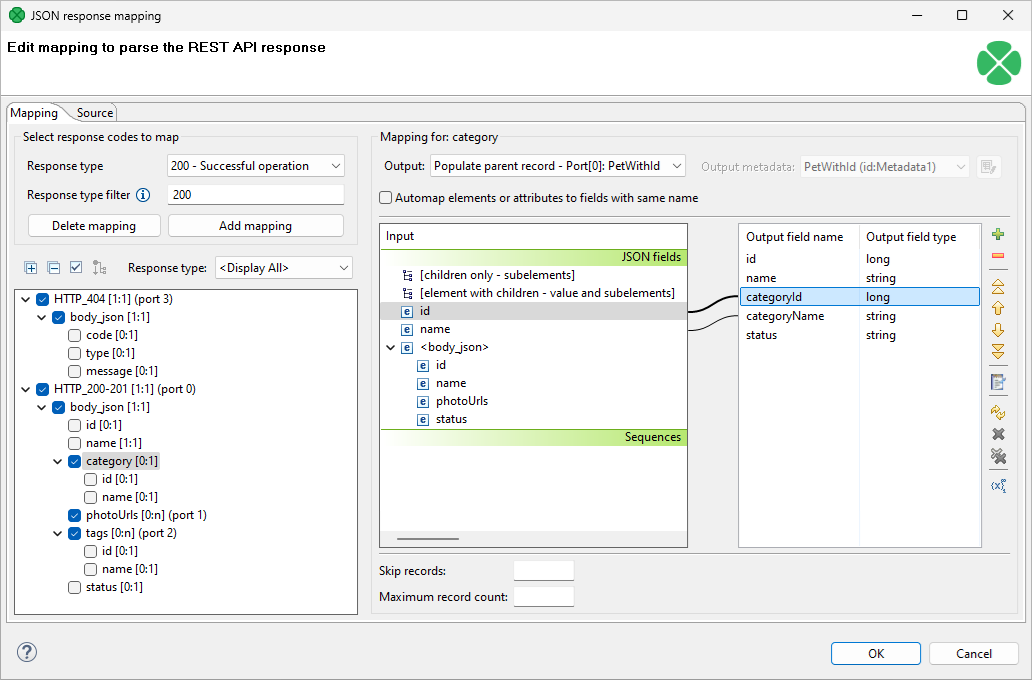Click the Add mapping button
This screenshot has width=1032, height=680.
pos(255,226)
